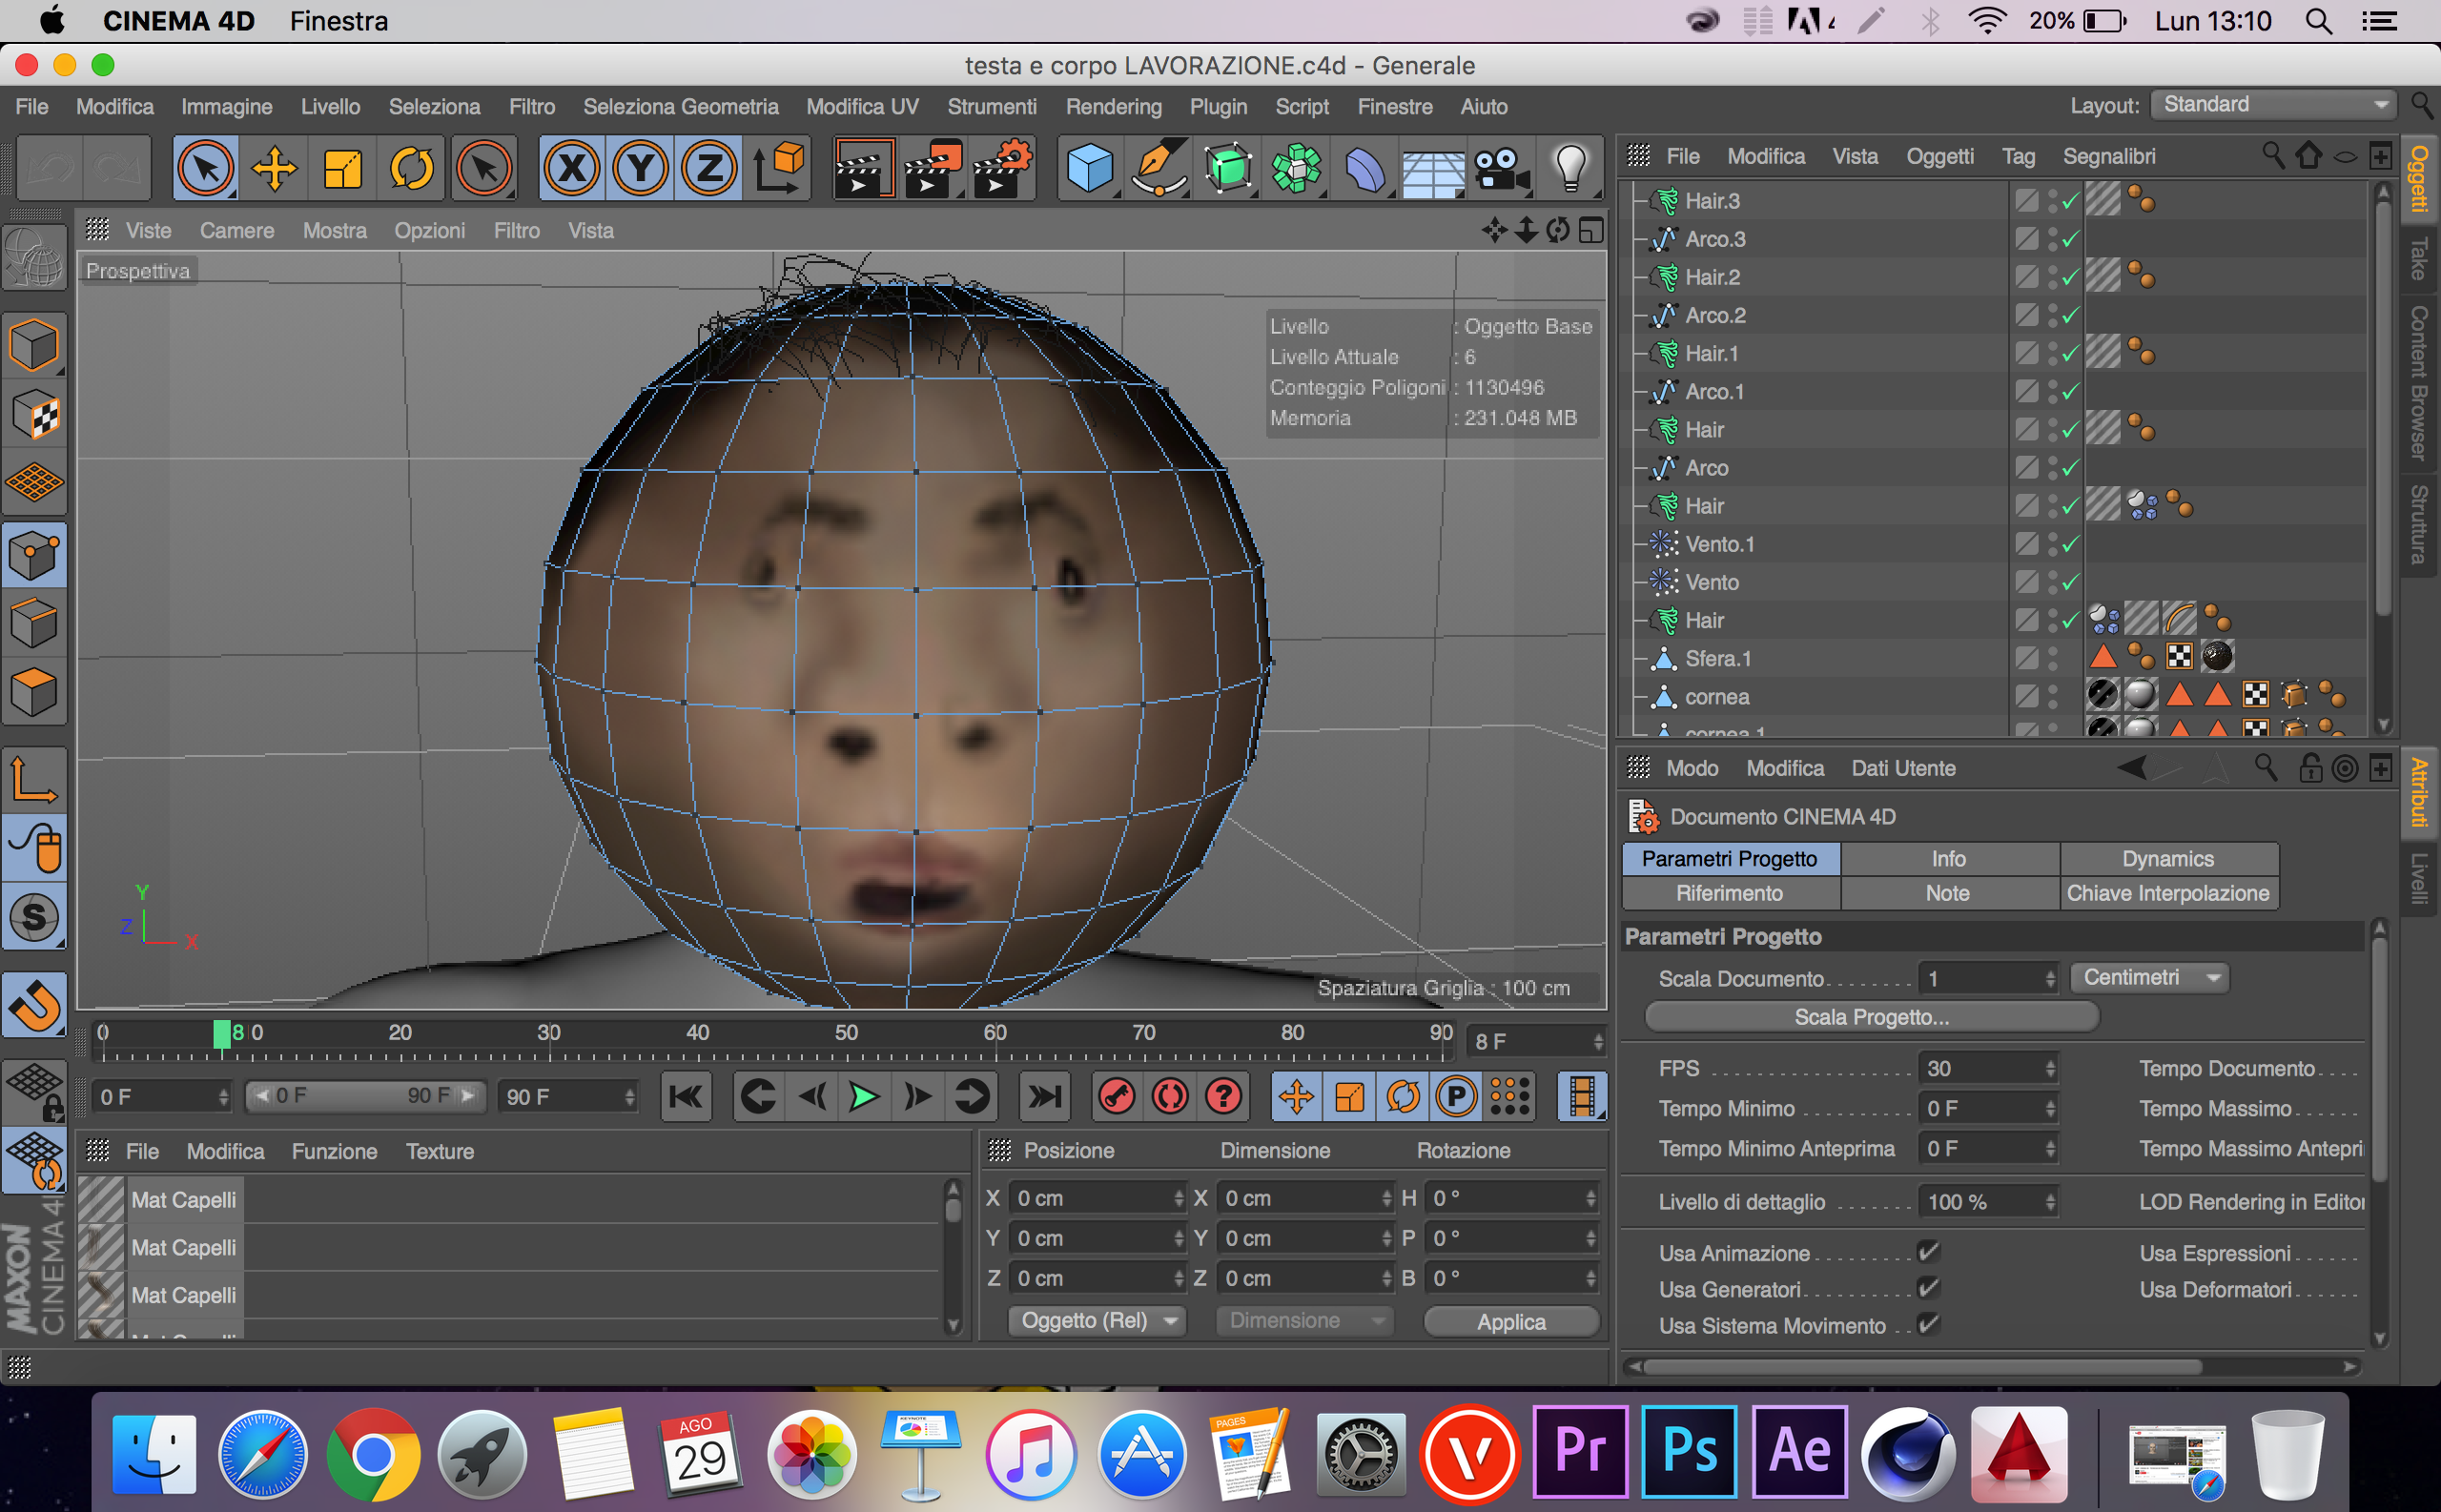Select the Move tool in toolbar

[274, 168]
